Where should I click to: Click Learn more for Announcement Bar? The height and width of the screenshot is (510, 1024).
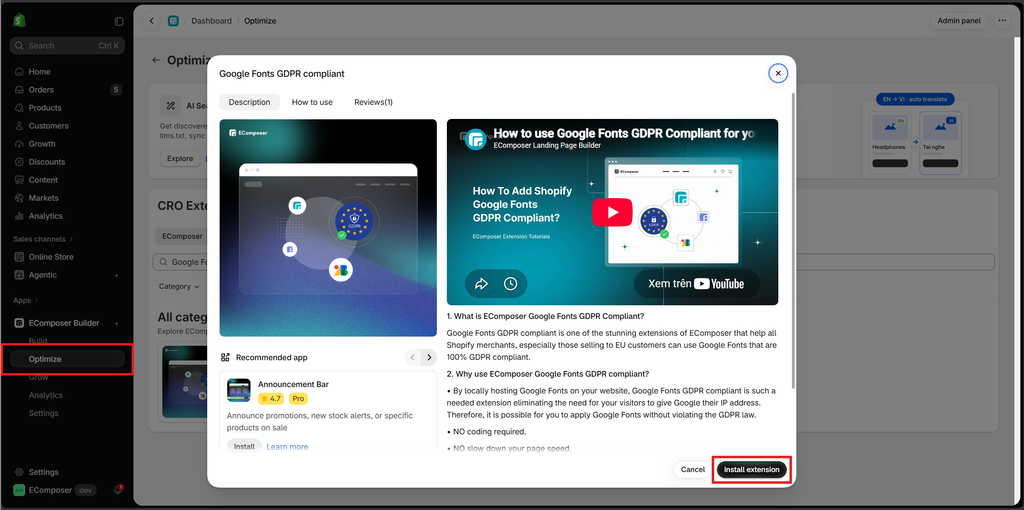tap(287, 447)
